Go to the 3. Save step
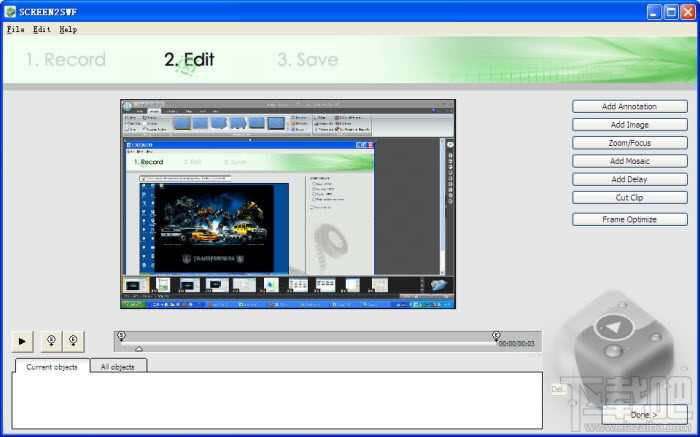 (308, 59)
